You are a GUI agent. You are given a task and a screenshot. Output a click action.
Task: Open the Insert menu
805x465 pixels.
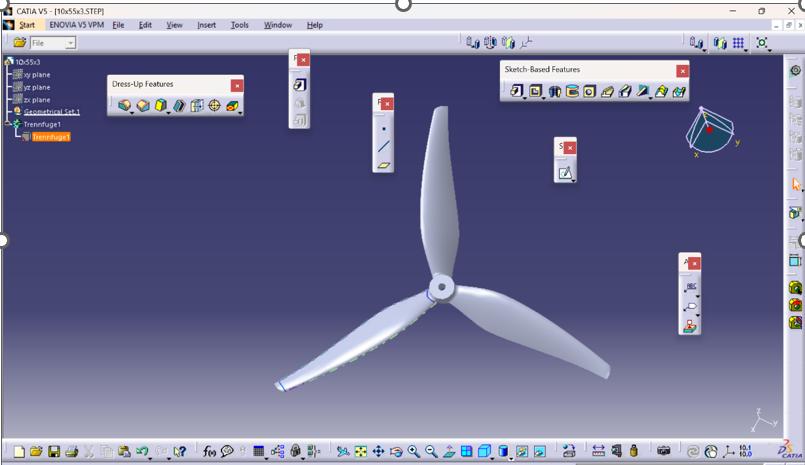[x=206, y=25]
